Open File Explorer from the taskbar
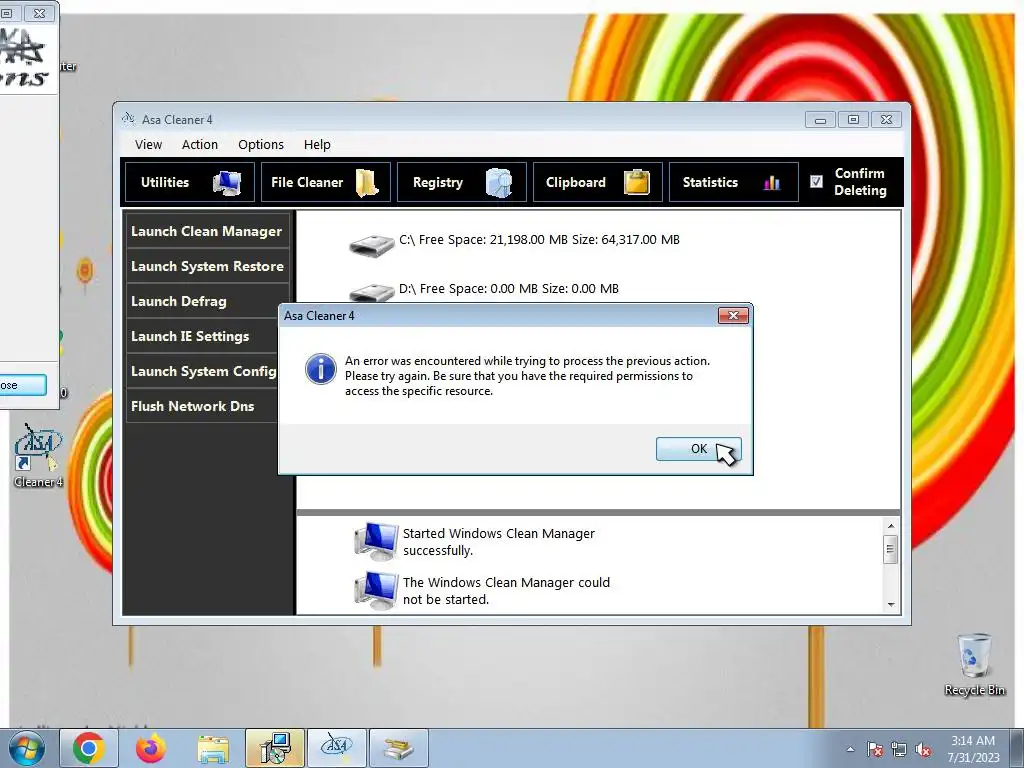Screen dimensions: 1024x768 coord(213,748)
